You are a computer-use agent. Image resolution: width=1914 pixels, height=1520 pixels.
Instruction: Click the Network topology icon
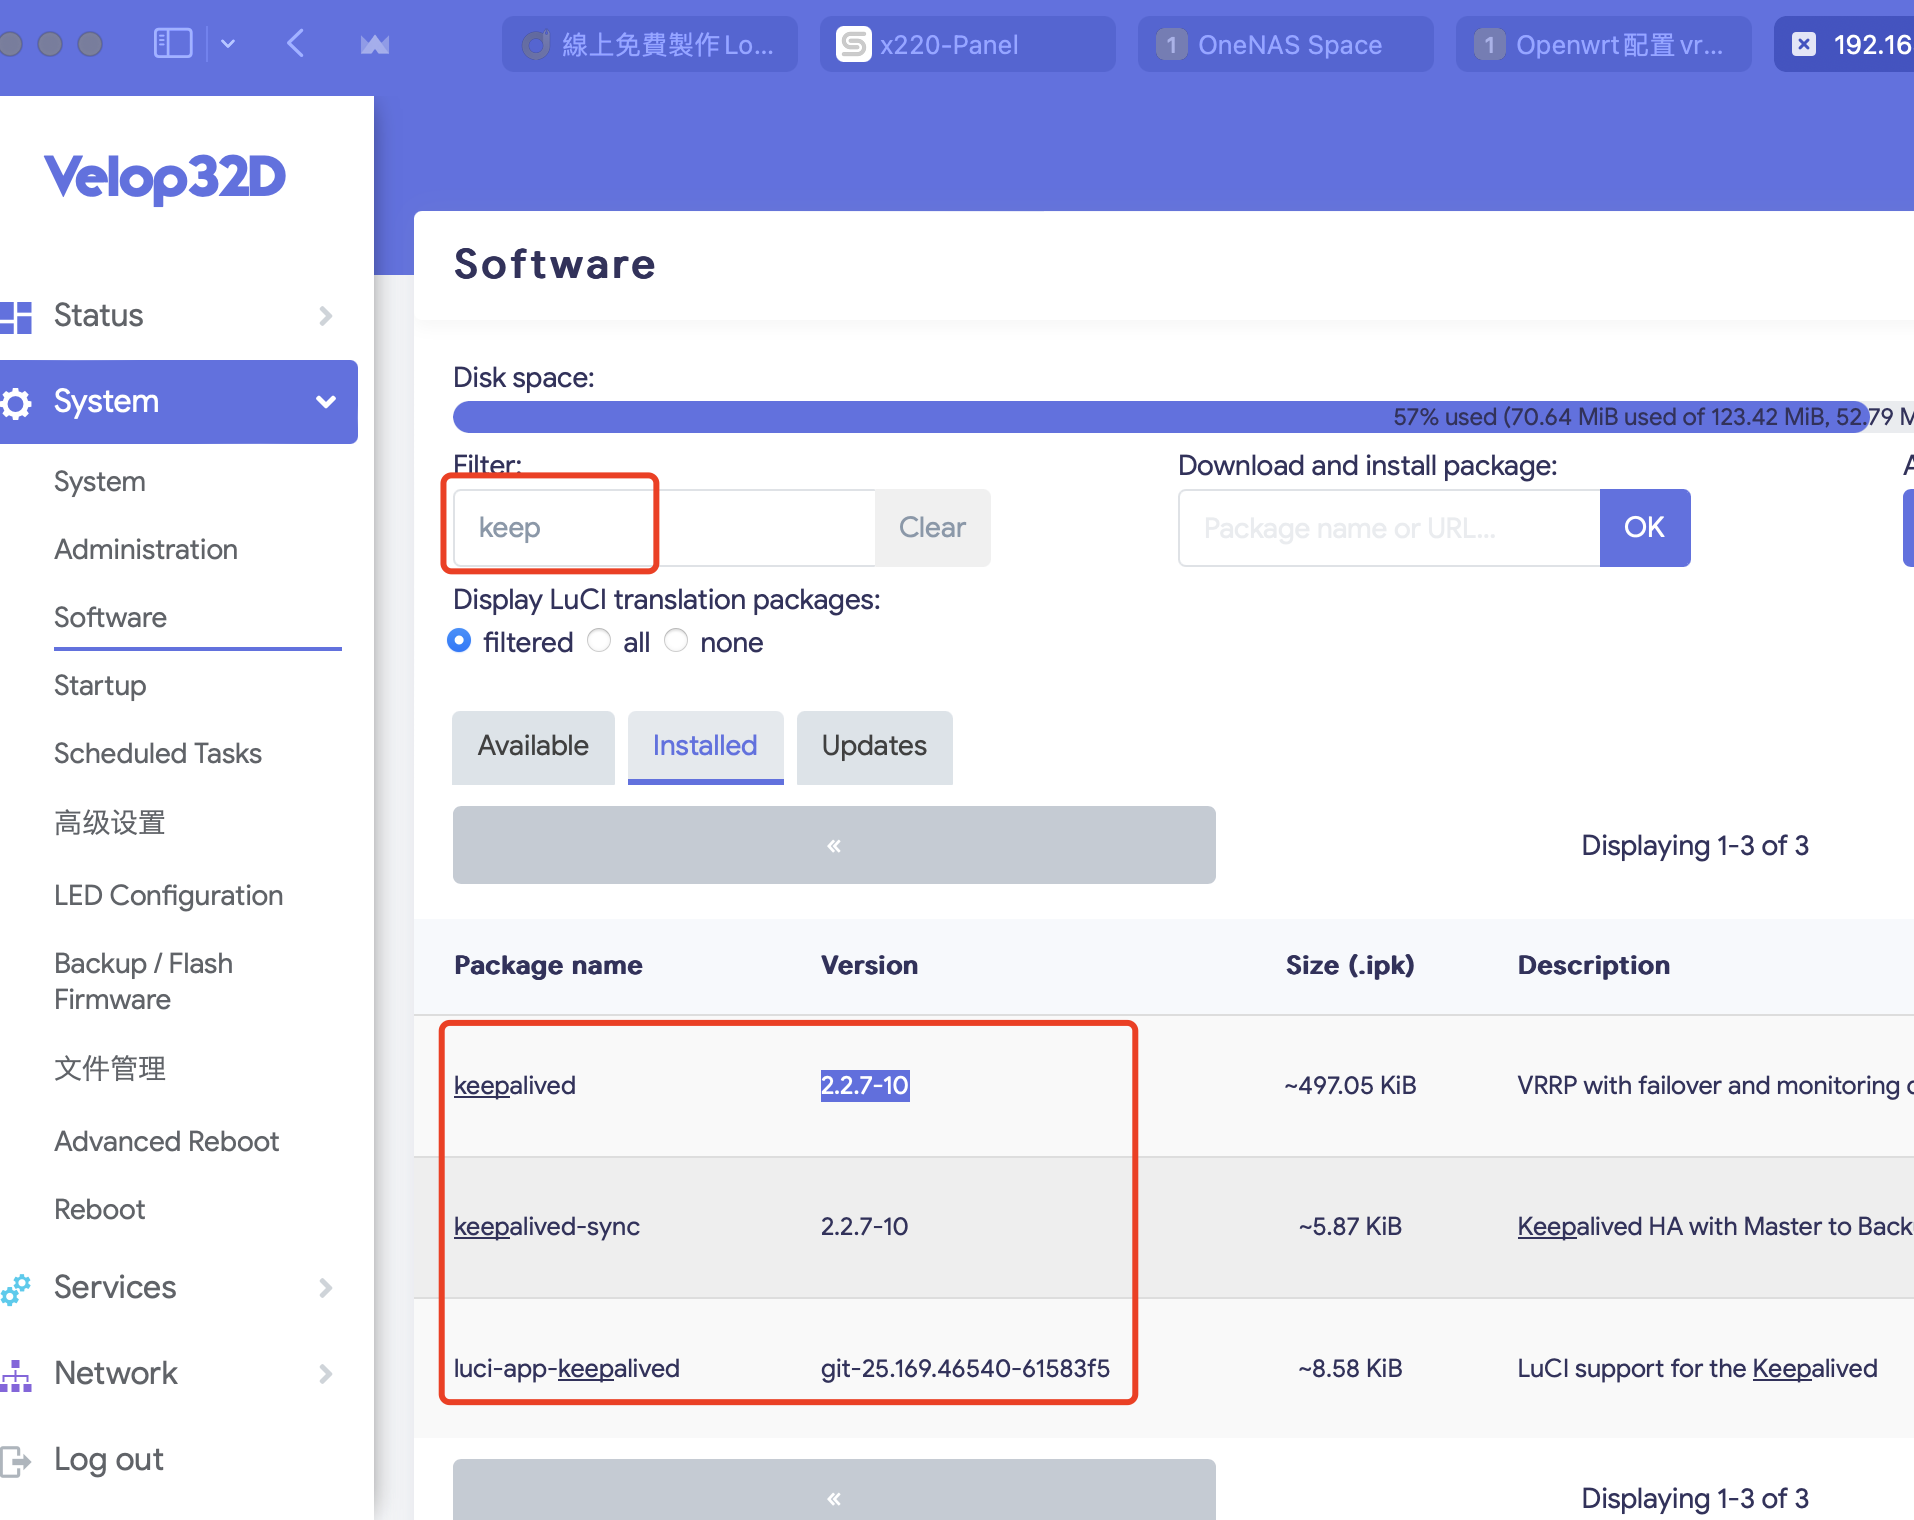pos(17,1375)
